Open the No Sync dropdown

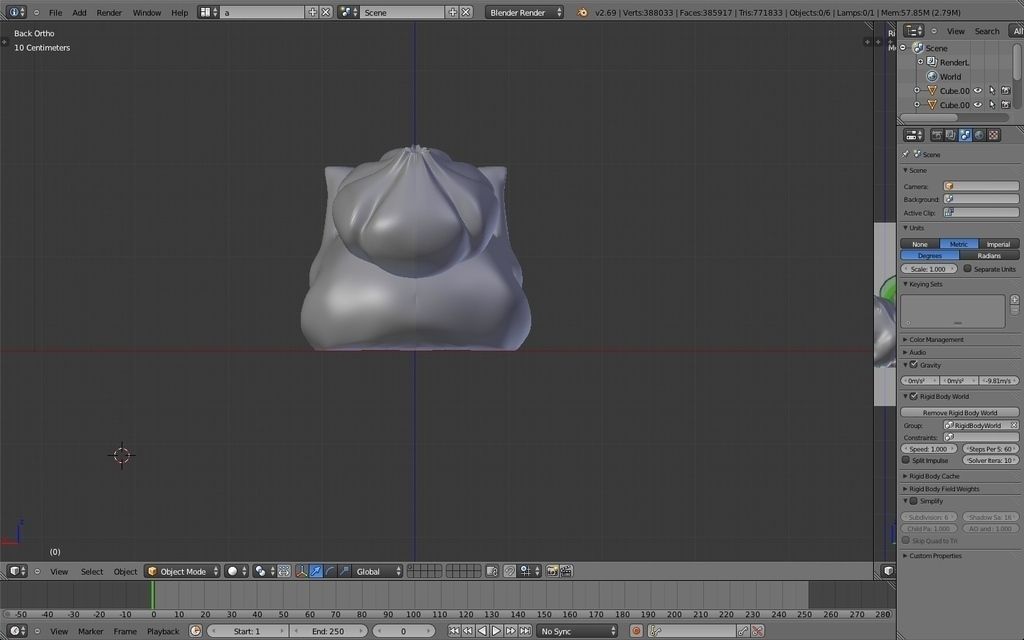[x=577, y=632]
